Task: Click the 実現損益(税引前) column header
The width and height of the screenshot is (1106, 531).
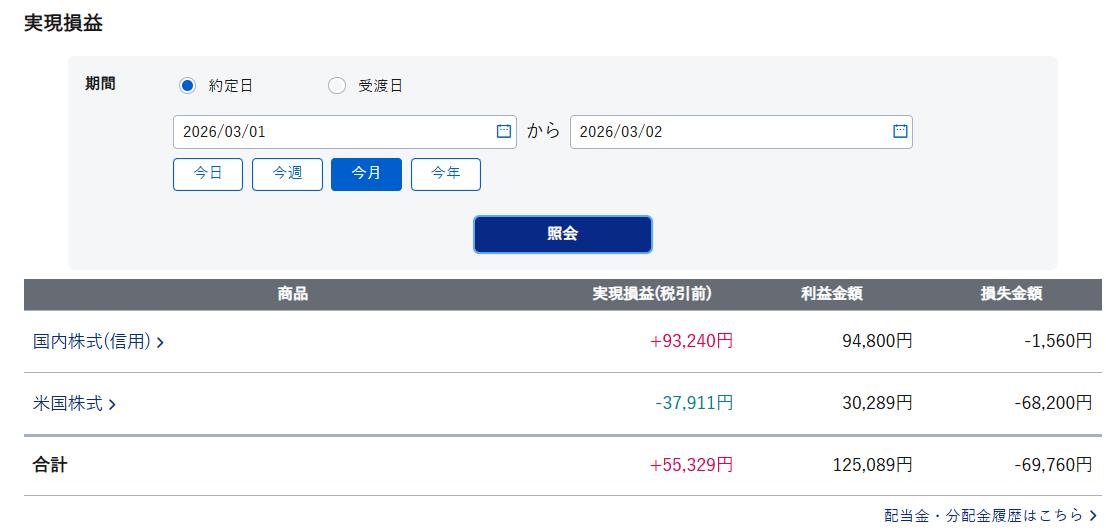Action: click(x=652, y=294)
